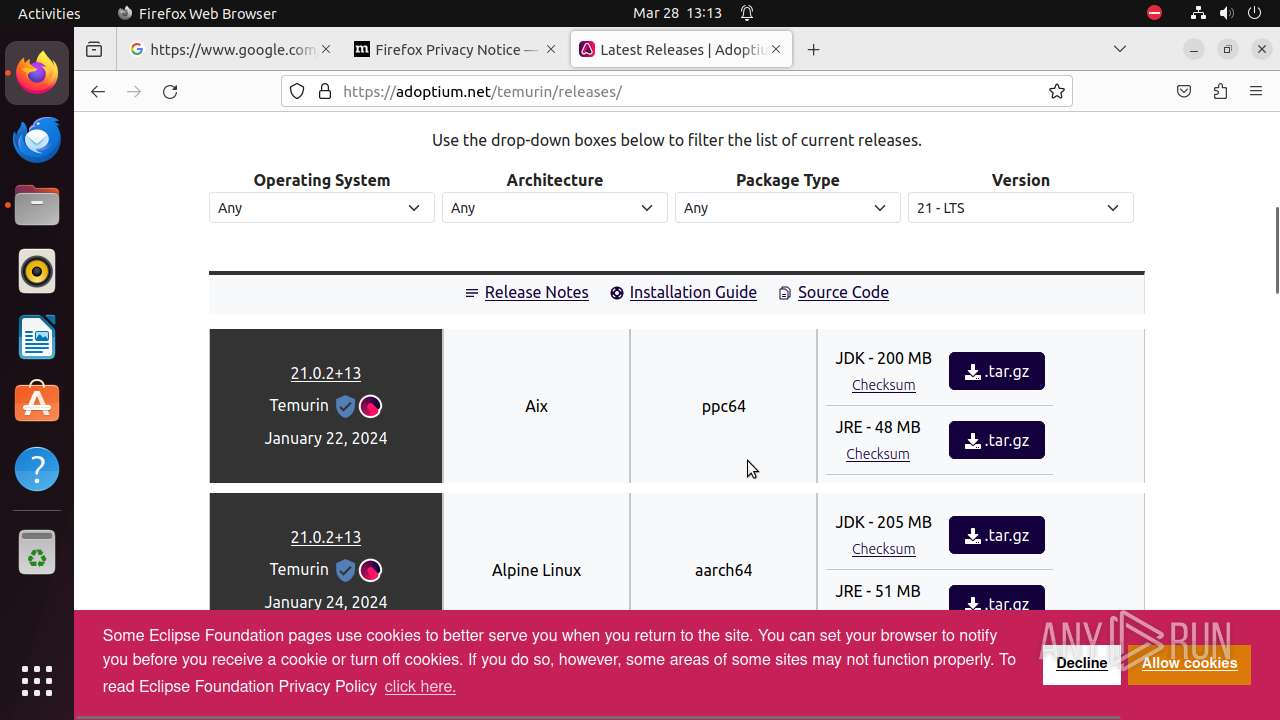The height and width of the screenshot is (720, 1280).
Task: Open LibreOffice Writer in dock
Action: tap(37, 337)
